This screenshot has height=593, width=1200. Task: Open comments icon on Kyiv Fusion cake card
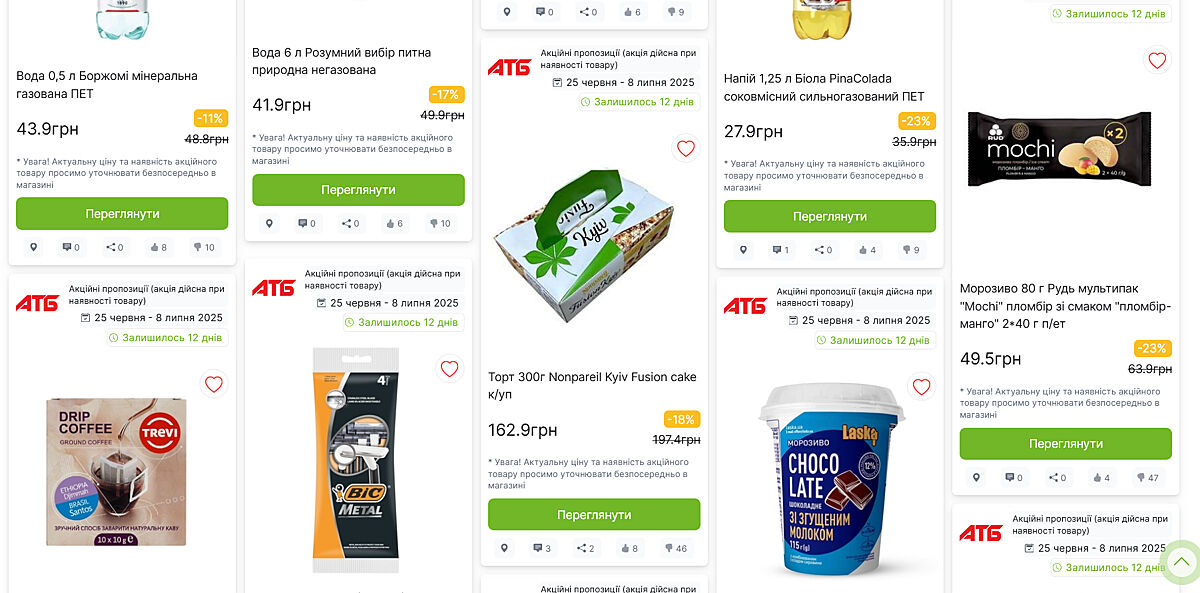542,548
